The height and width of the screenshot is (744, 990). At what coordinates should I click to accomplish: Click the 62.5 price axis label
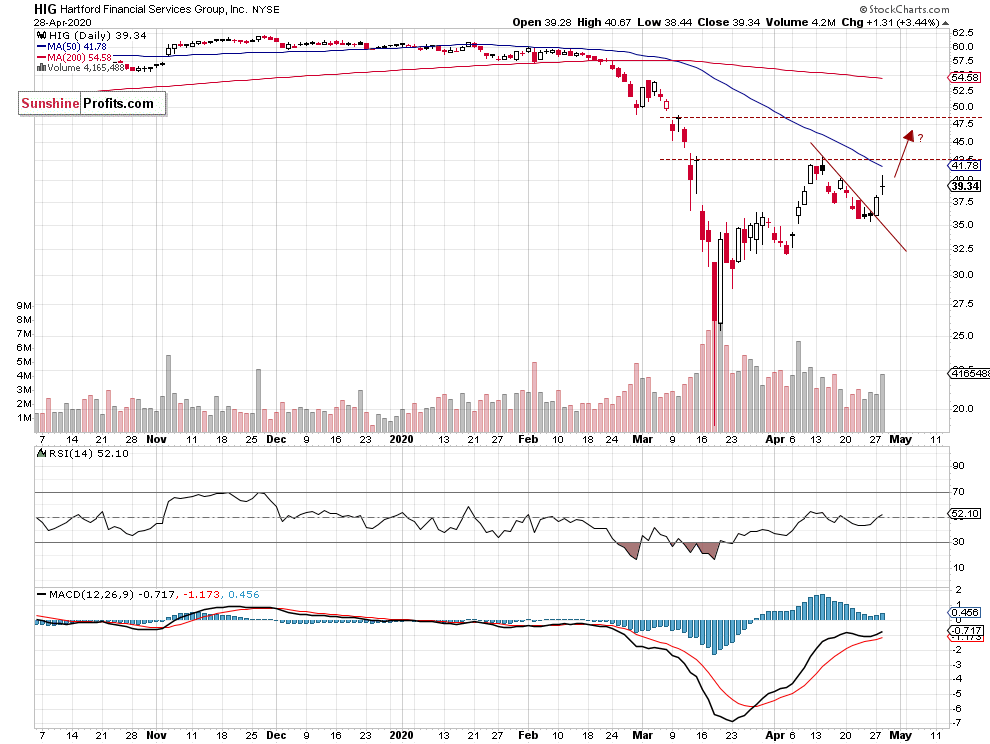coord(962,32)
